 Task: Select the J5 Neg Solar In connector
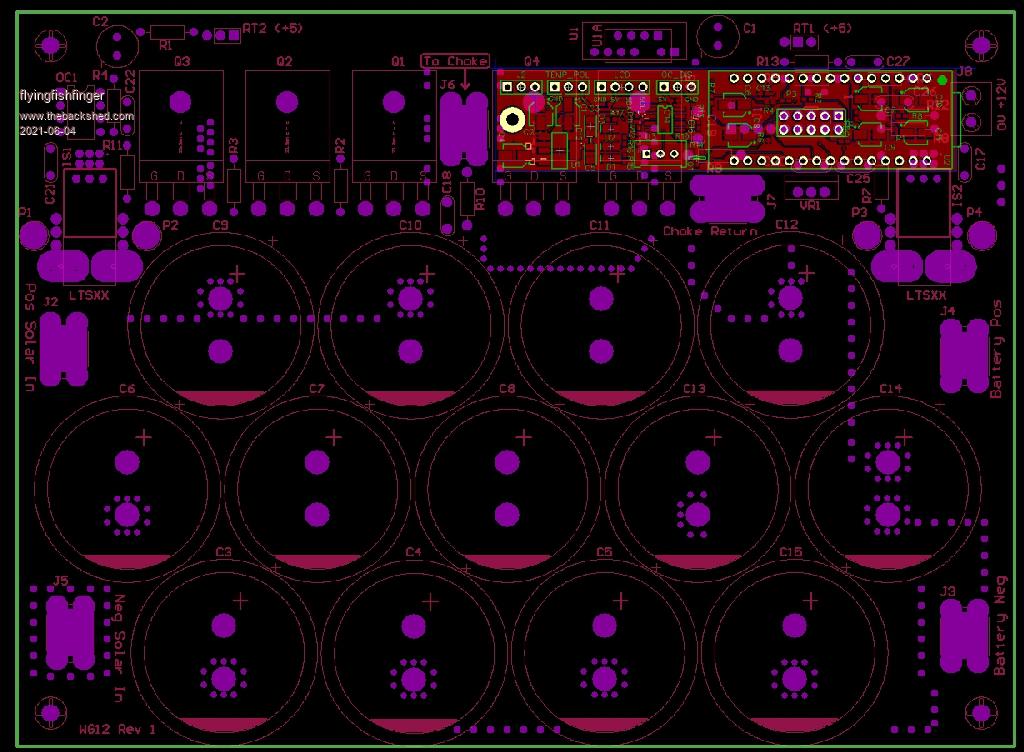(x=69, y=630)
